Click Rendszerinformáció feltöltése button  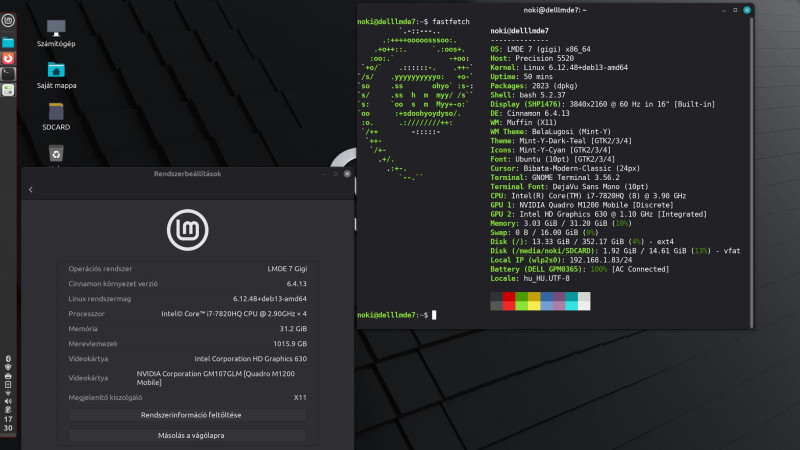[188, 415]
